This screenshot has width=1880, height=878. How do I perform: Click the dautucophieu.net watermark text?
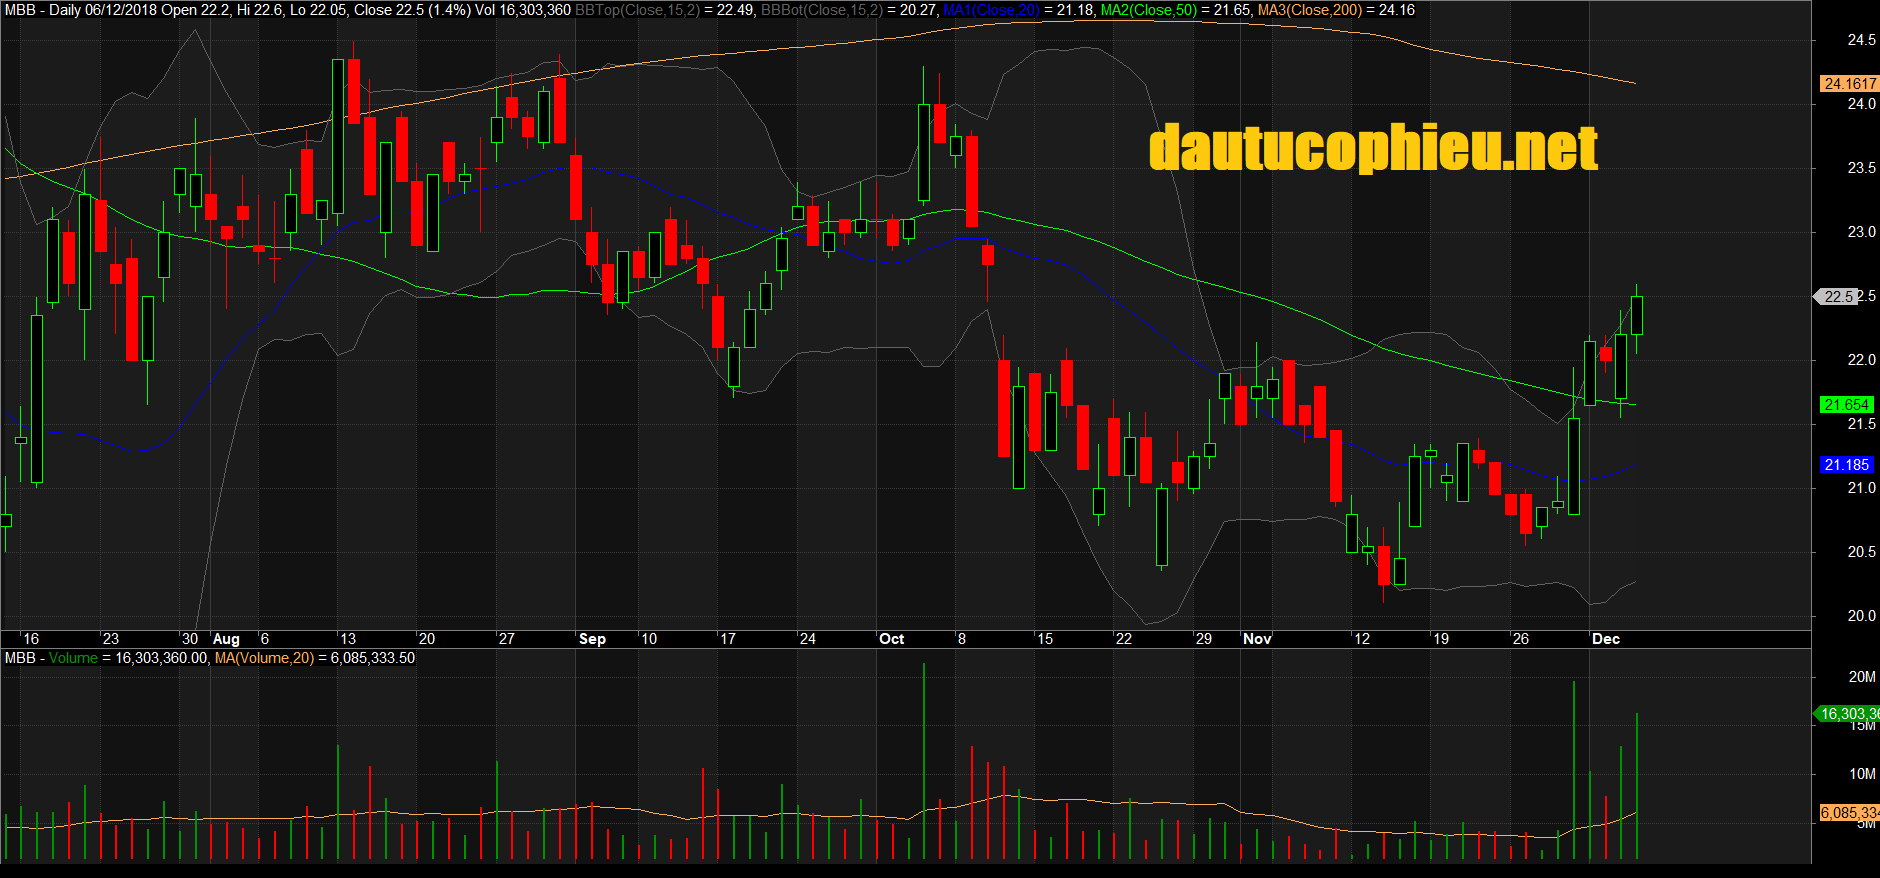[x=1373, y=149]
